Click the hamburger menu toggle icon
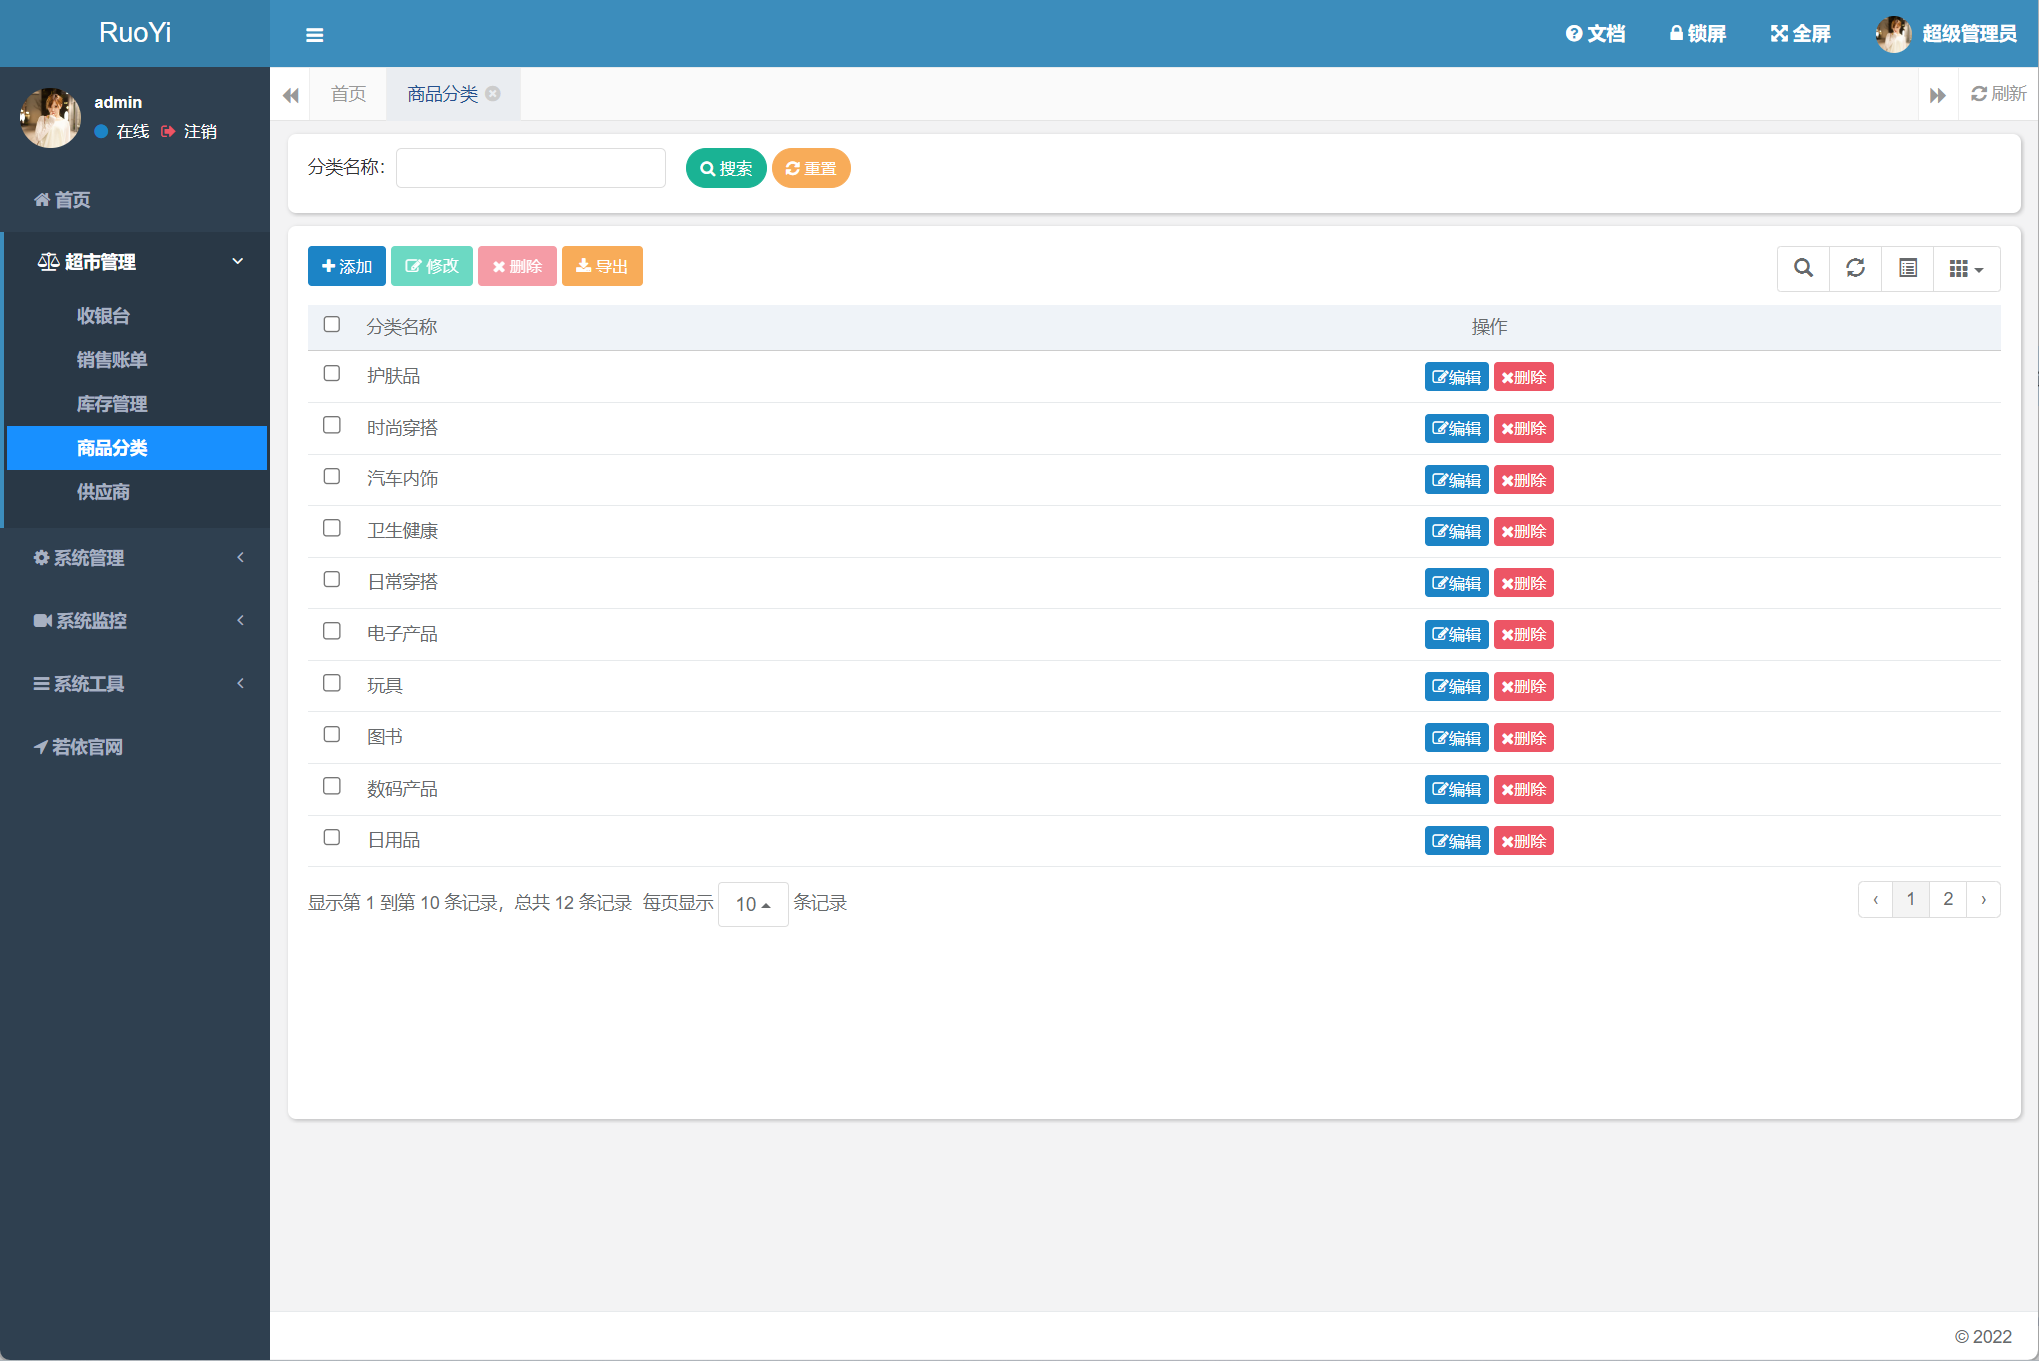Image resolution: width=2039 pixels, height=1361 pixels. pyautogui.click(x=314, y=35)
